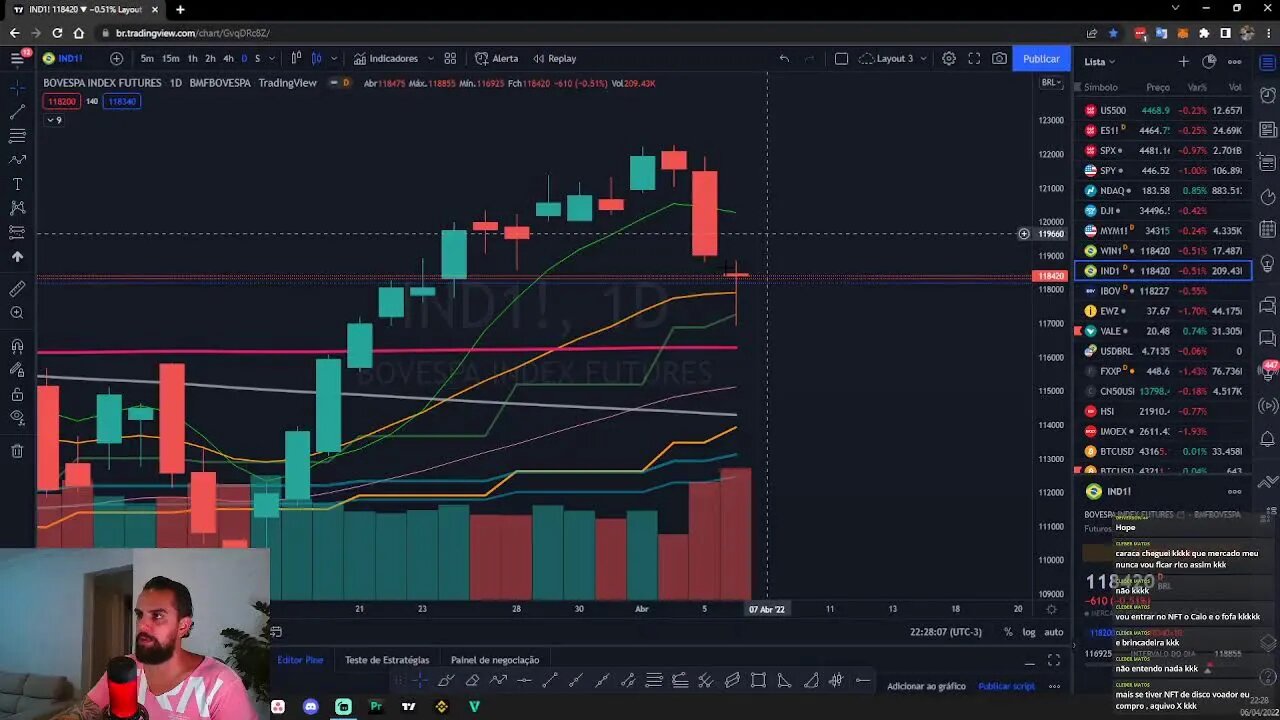The image size is (1280, 720).
Task: Click the Publicar button
Action: pyautogui.click(x=1041, y=59)
